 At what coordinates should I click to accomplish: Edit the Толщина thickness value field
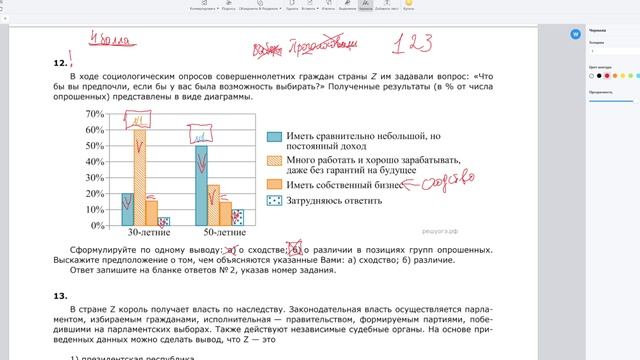point(614,51)
